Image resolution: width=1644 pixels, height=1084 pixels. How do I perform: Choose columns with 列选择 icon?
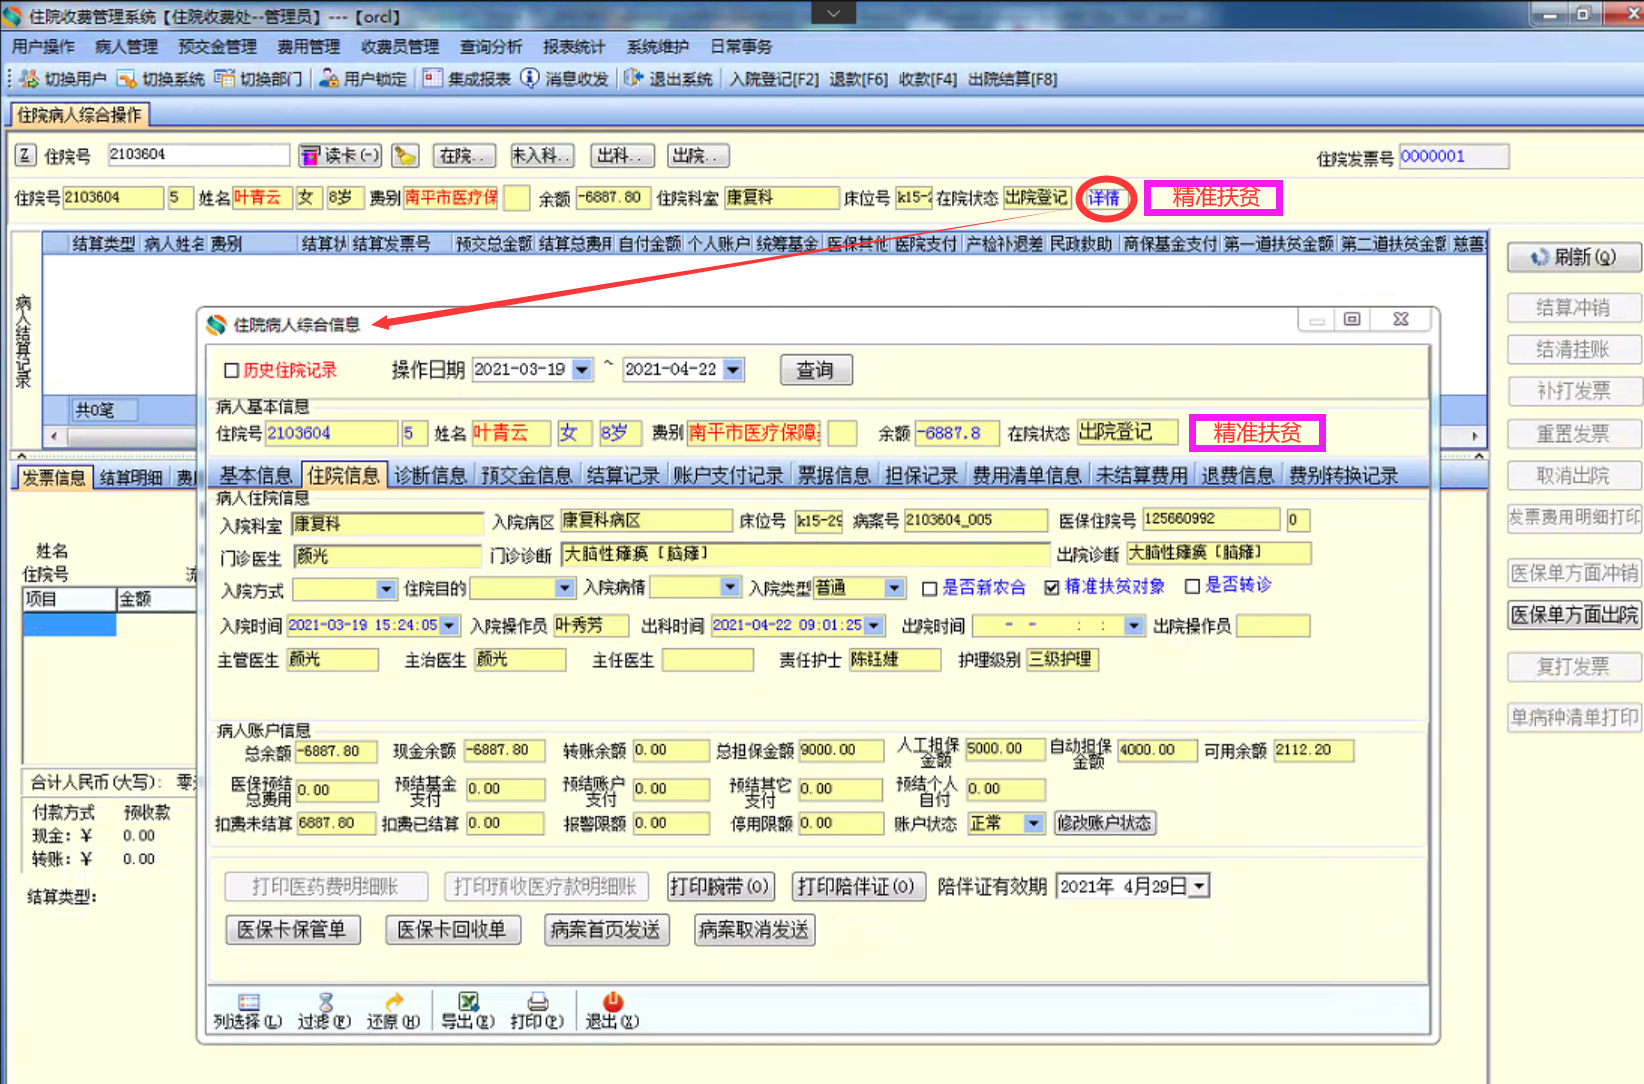[248, 1002]
